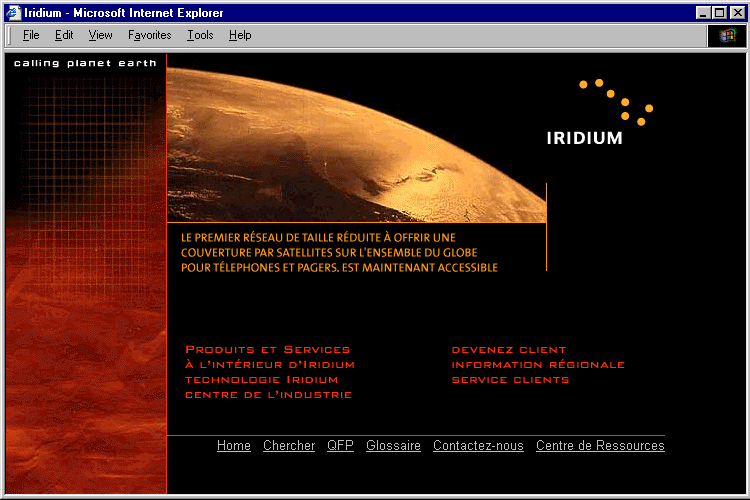Open the View menu
The width and height of the screenshot is (750, 500).
click(100, 35)
